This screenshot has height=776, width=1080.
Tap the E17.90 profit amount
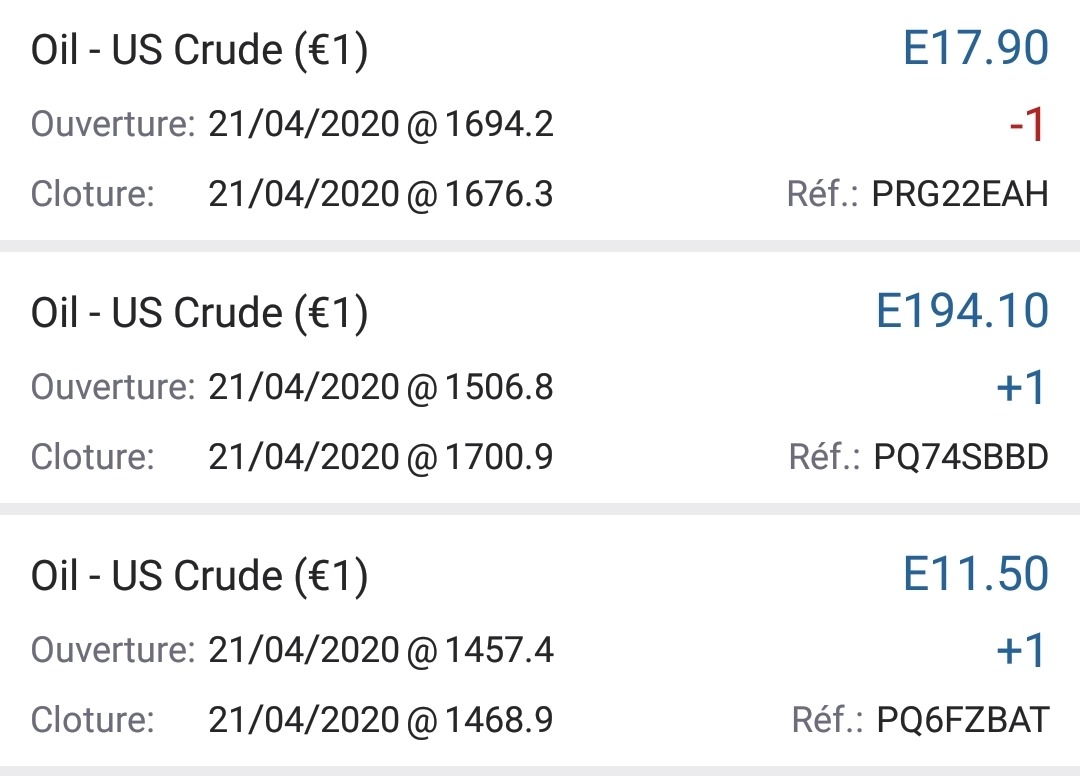975,49
